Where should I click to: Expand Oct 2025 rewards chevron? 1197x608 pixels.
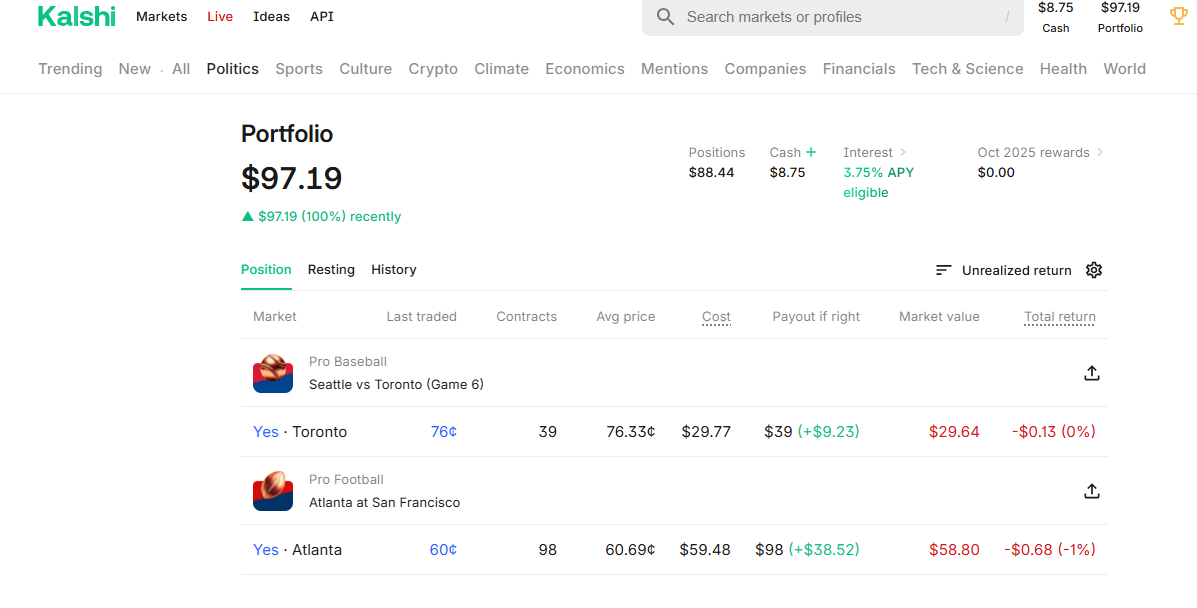coord(1100,152)
